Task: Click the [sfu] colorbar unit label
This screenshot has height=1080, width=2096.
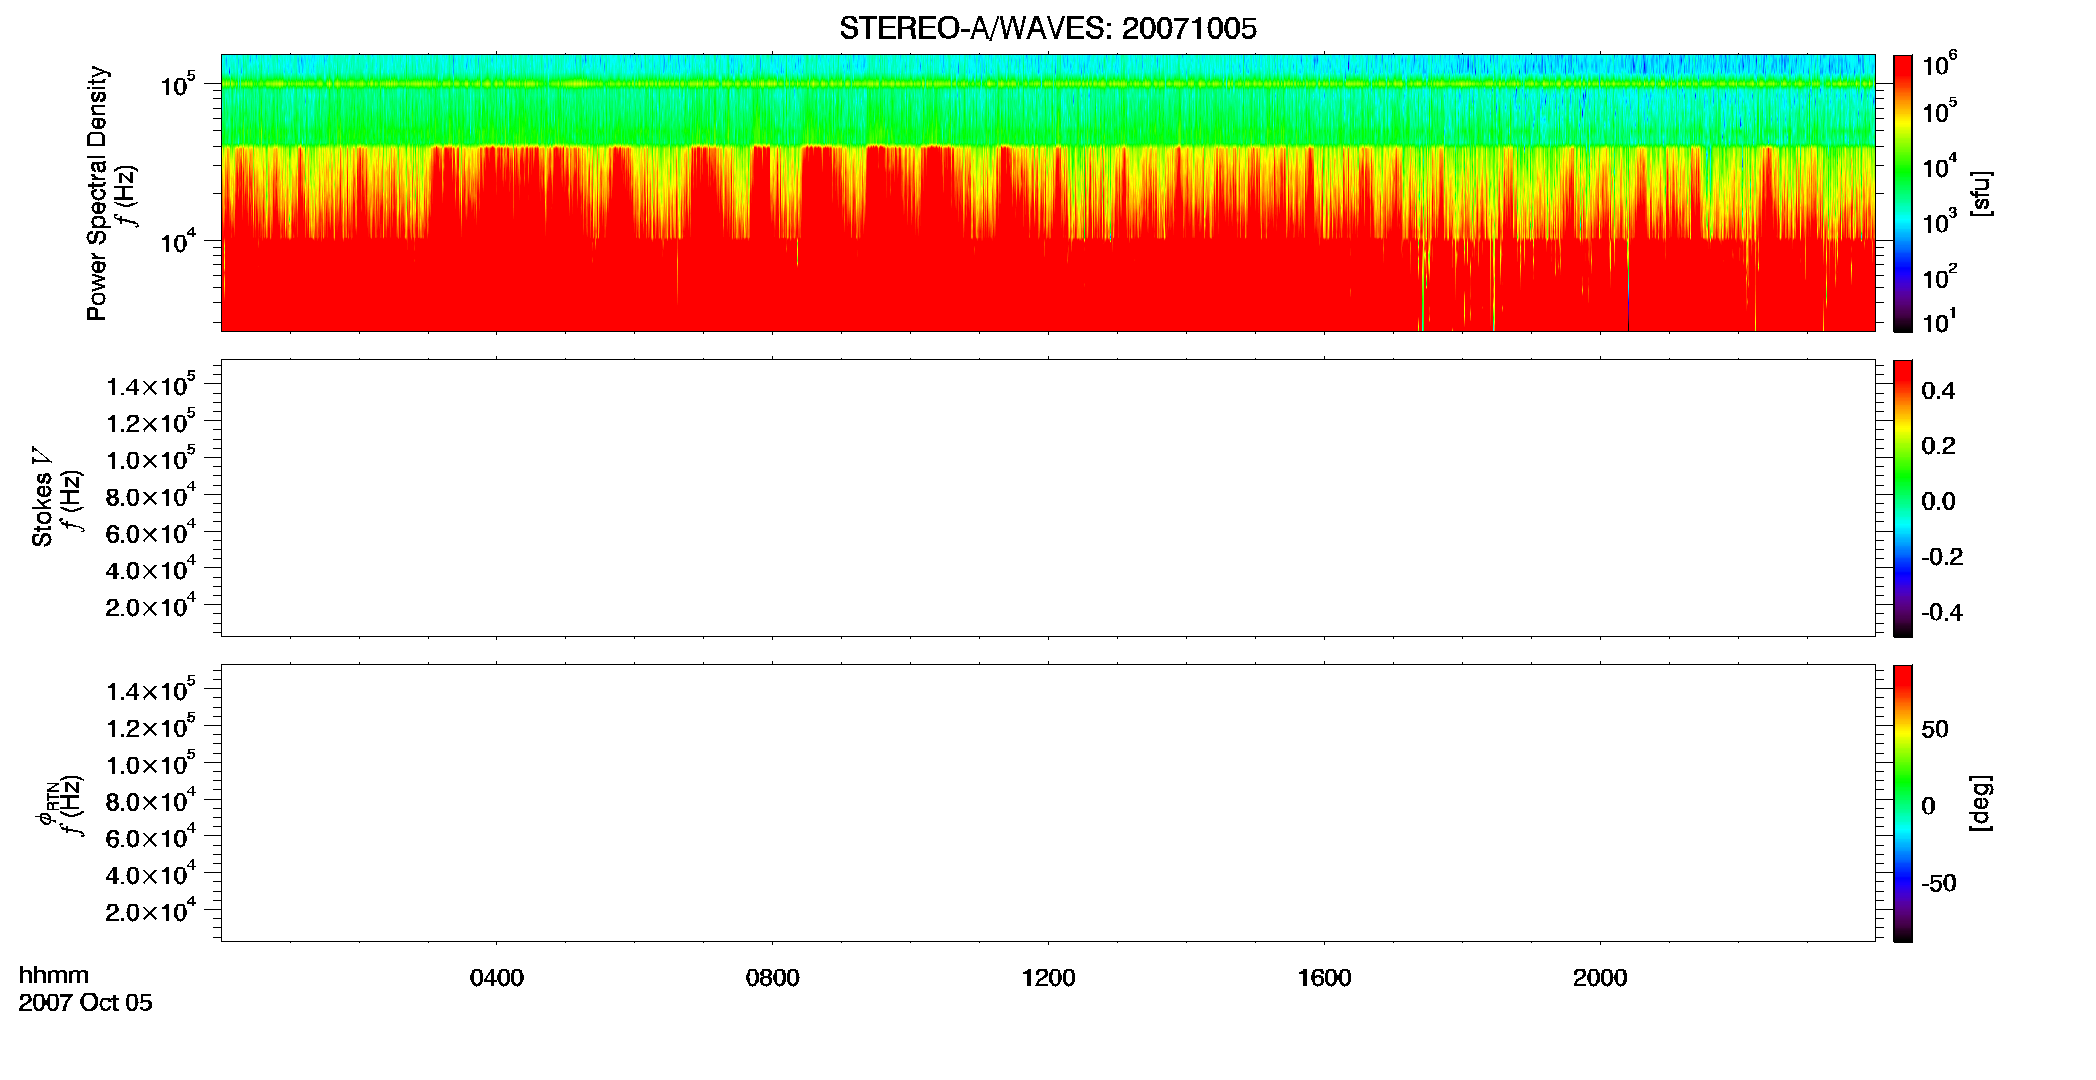Action: point(1980,193)
